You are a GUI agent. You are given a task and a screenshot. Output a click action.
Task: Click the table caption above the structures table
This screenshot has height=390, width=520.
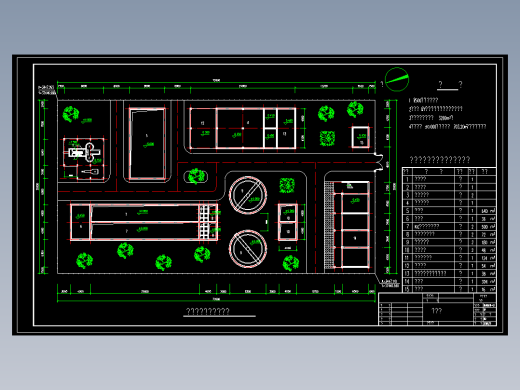click(x=440, y=160)
